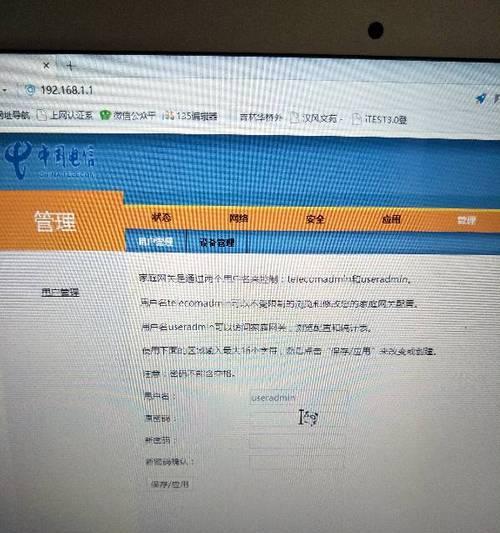Open the 管理 tab at far right
Image resolution: width=500 pixels, height=533 pixels.
466,221
